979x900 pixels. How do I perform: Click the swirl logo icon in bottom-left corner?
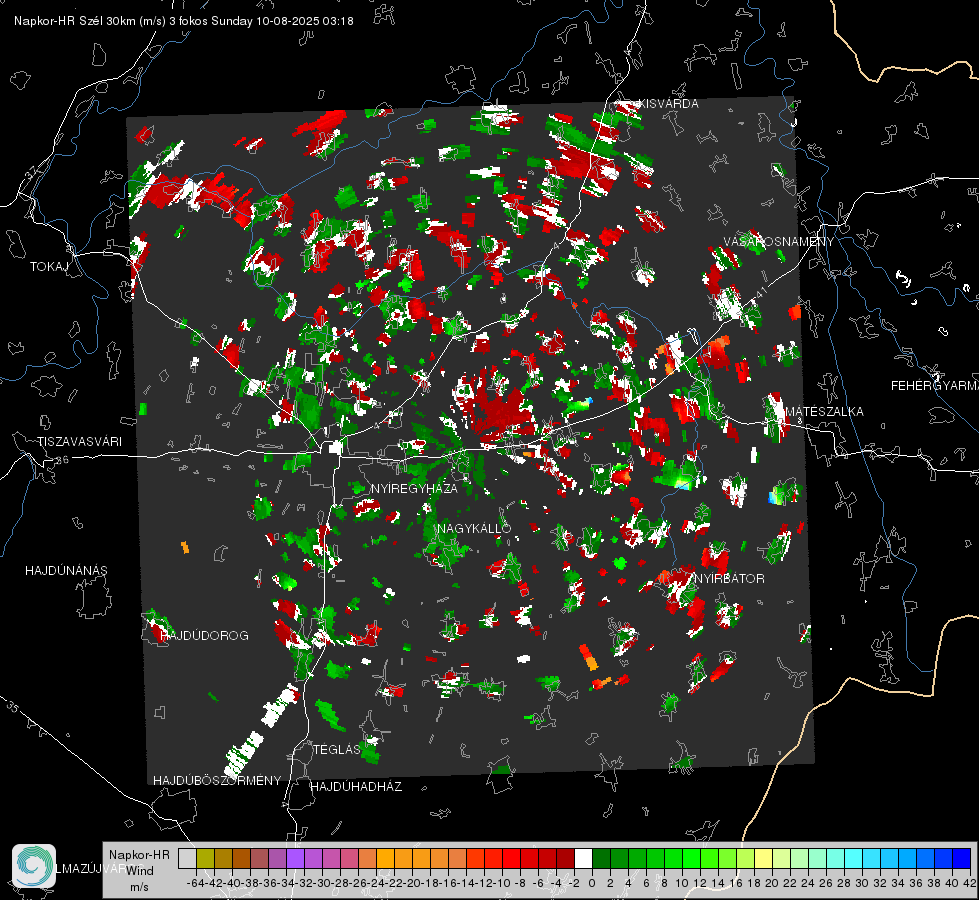pos(34,866)
